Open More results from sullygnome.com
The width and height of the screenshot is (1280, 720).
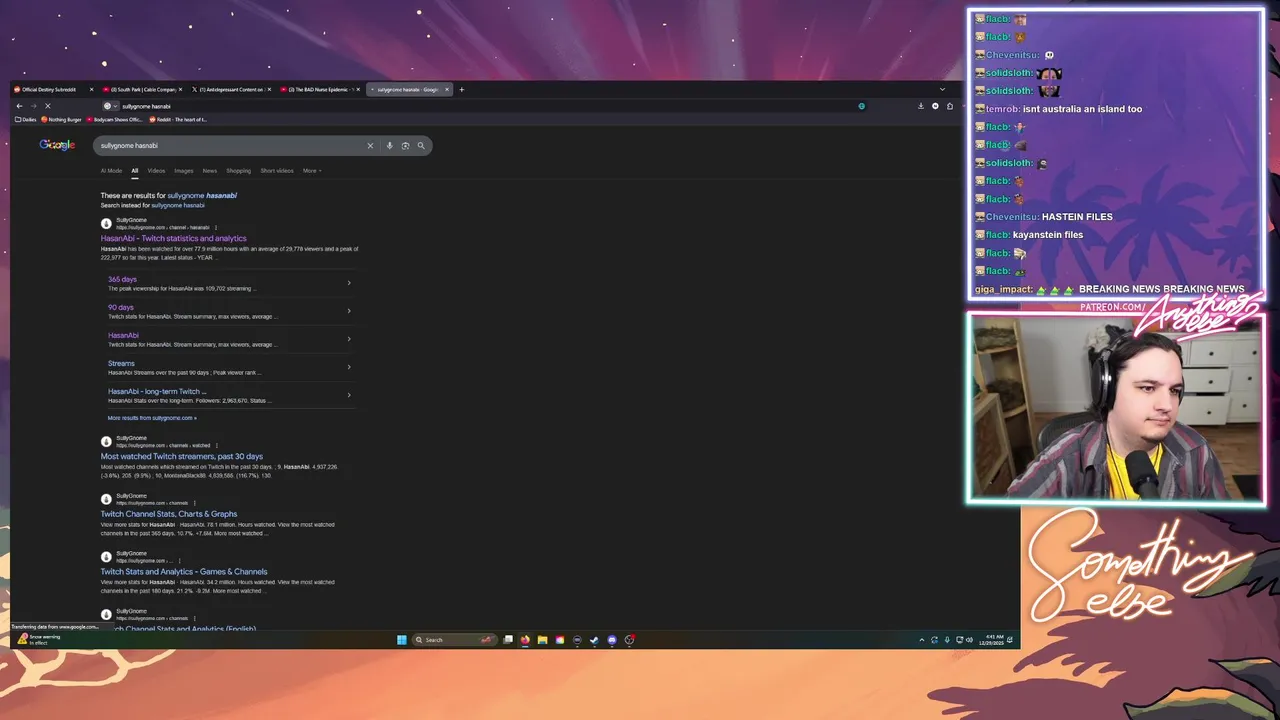(x=152, y=418)
